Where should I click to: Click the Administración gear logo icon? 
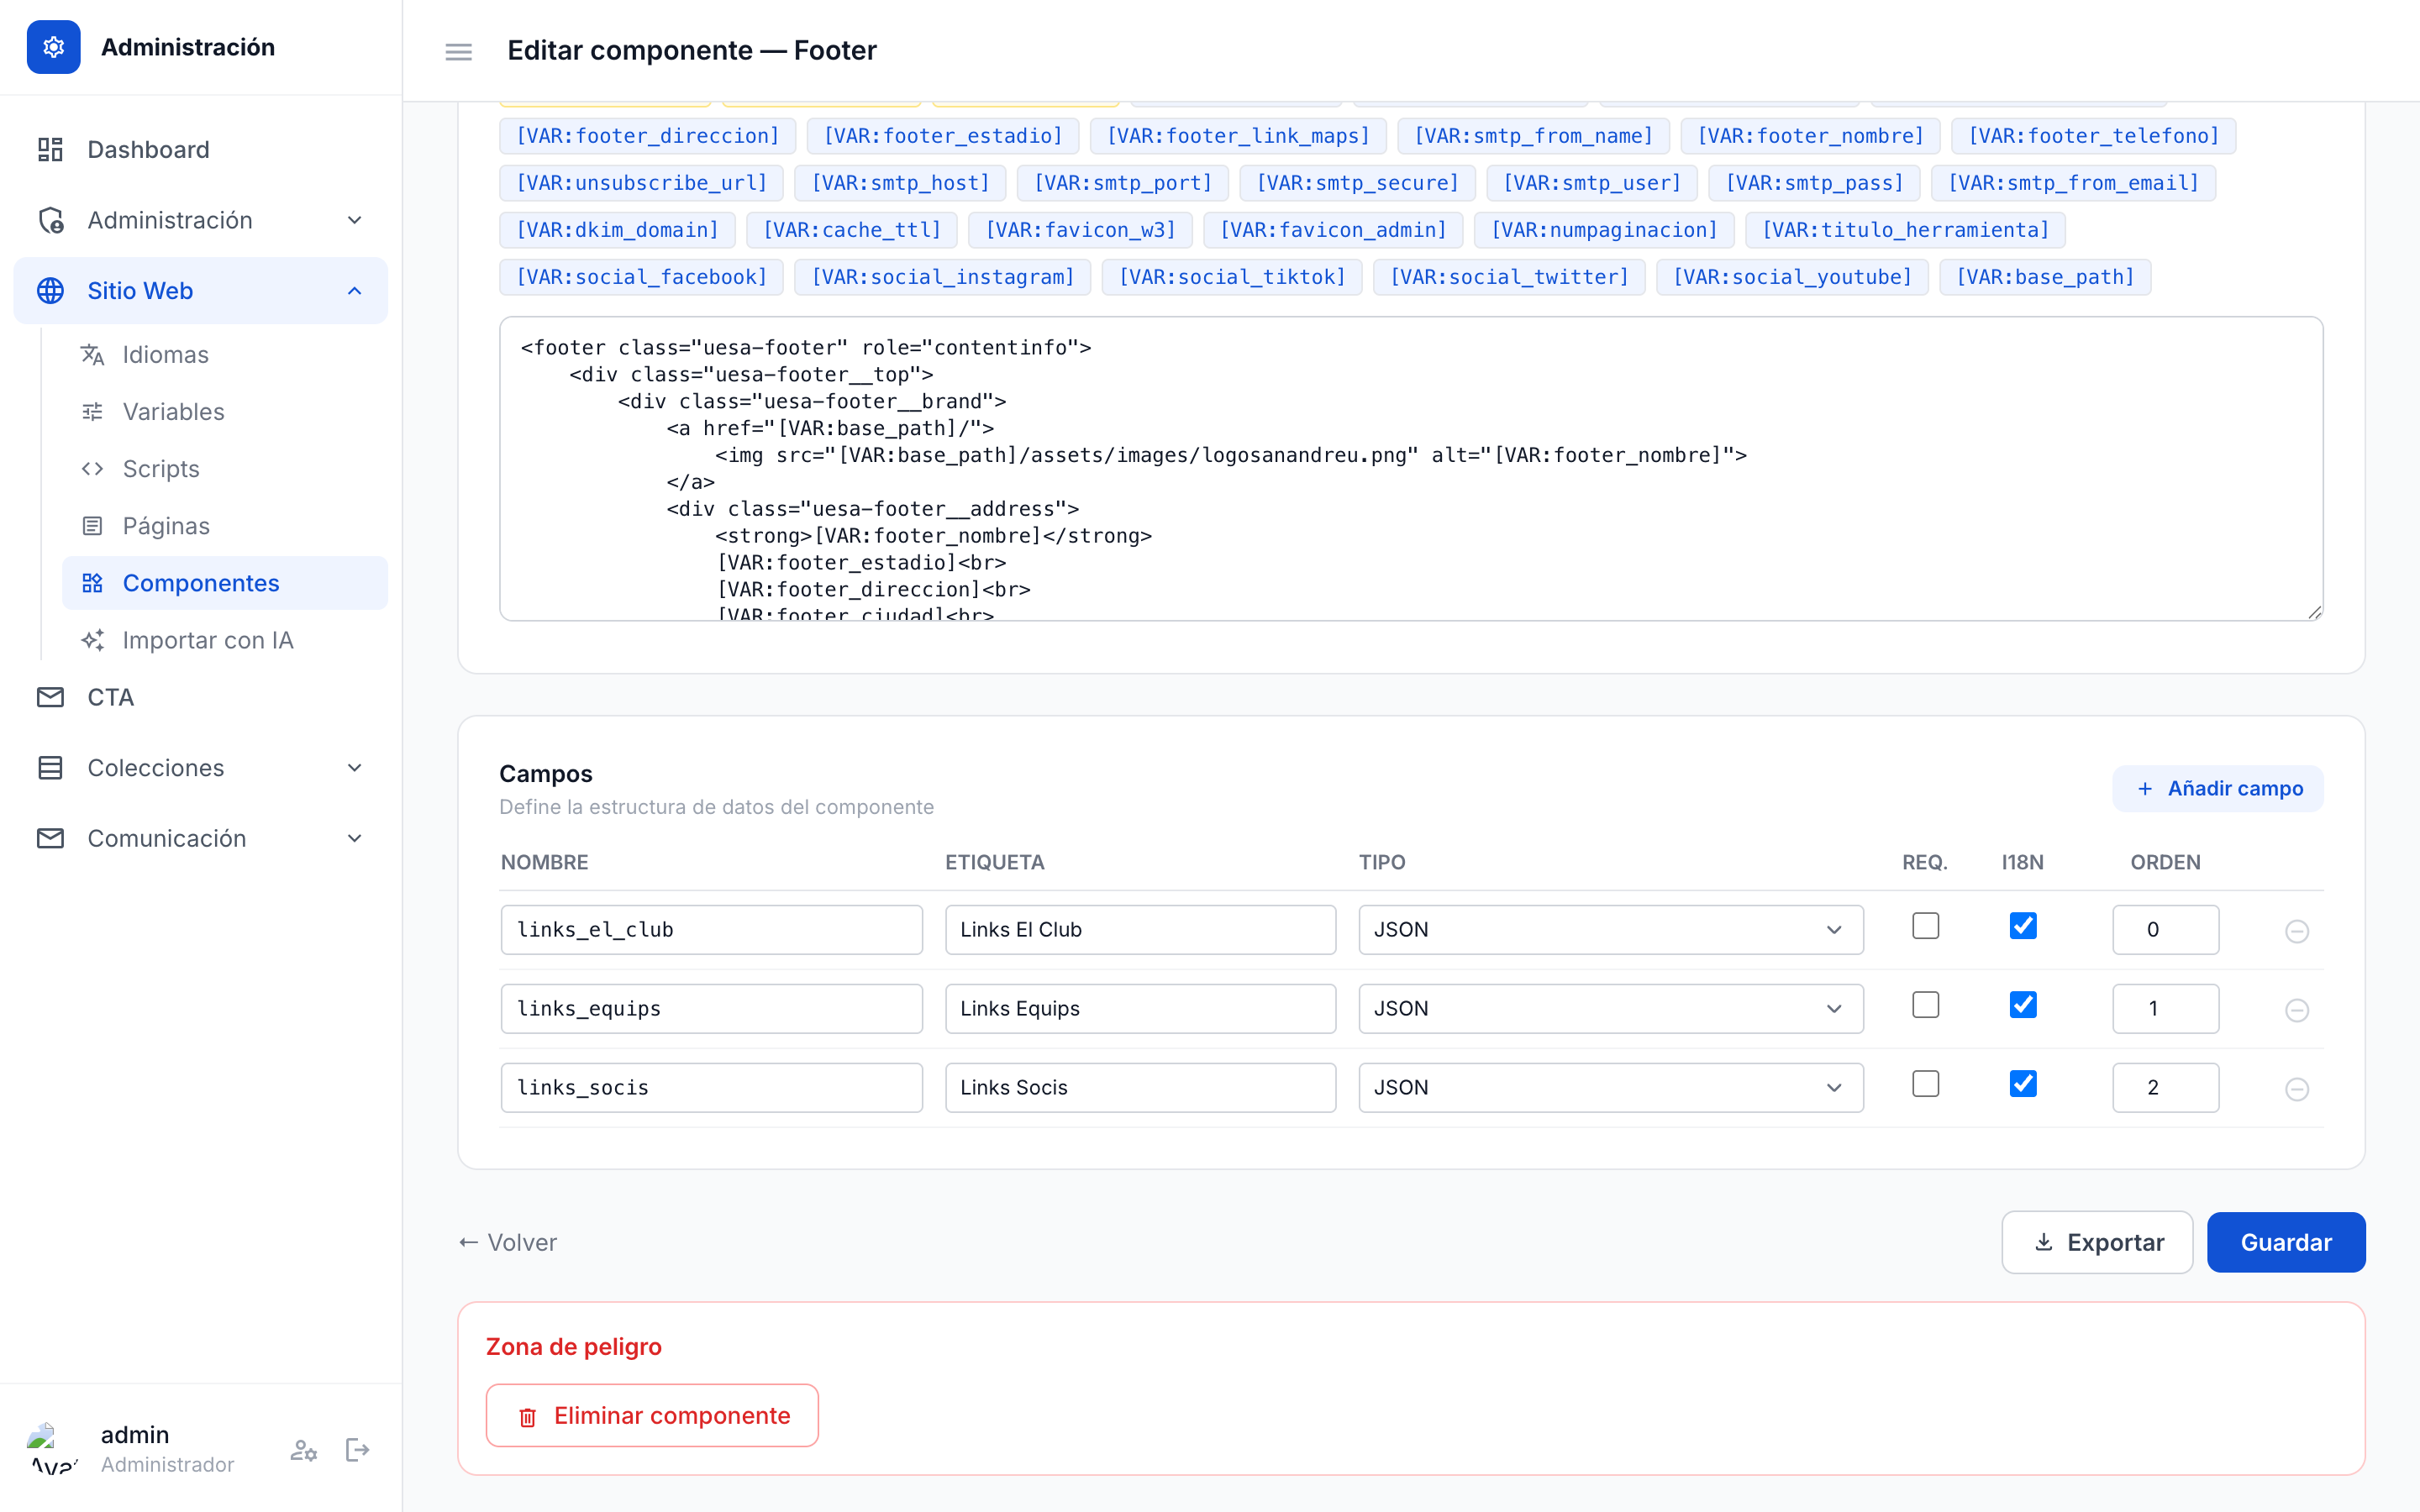click(x=54, y=47)
